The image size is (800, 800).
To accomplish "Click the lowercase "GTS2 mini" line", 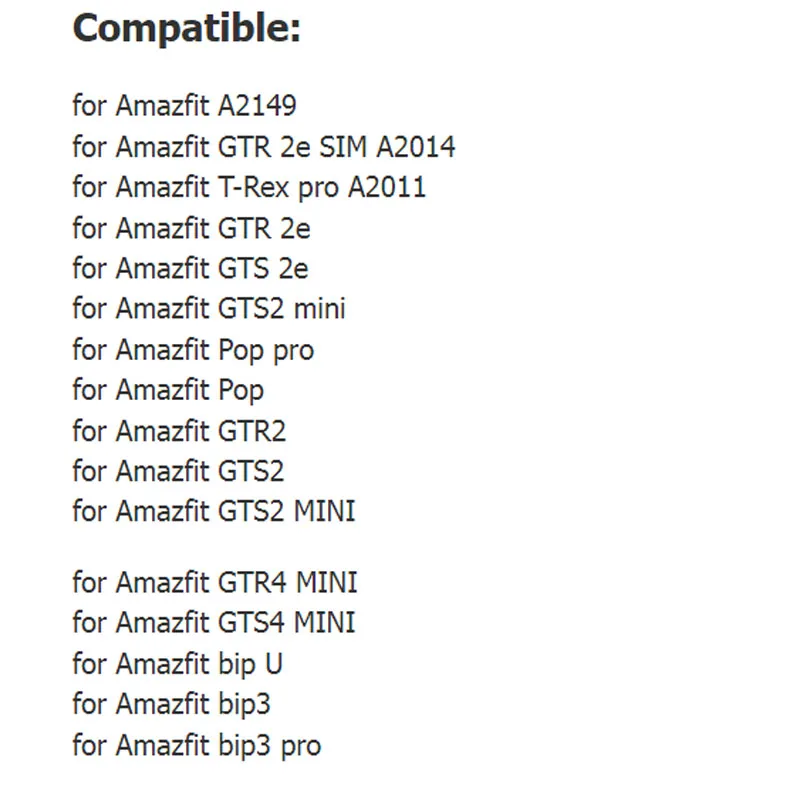I will (x=209, y=309).
